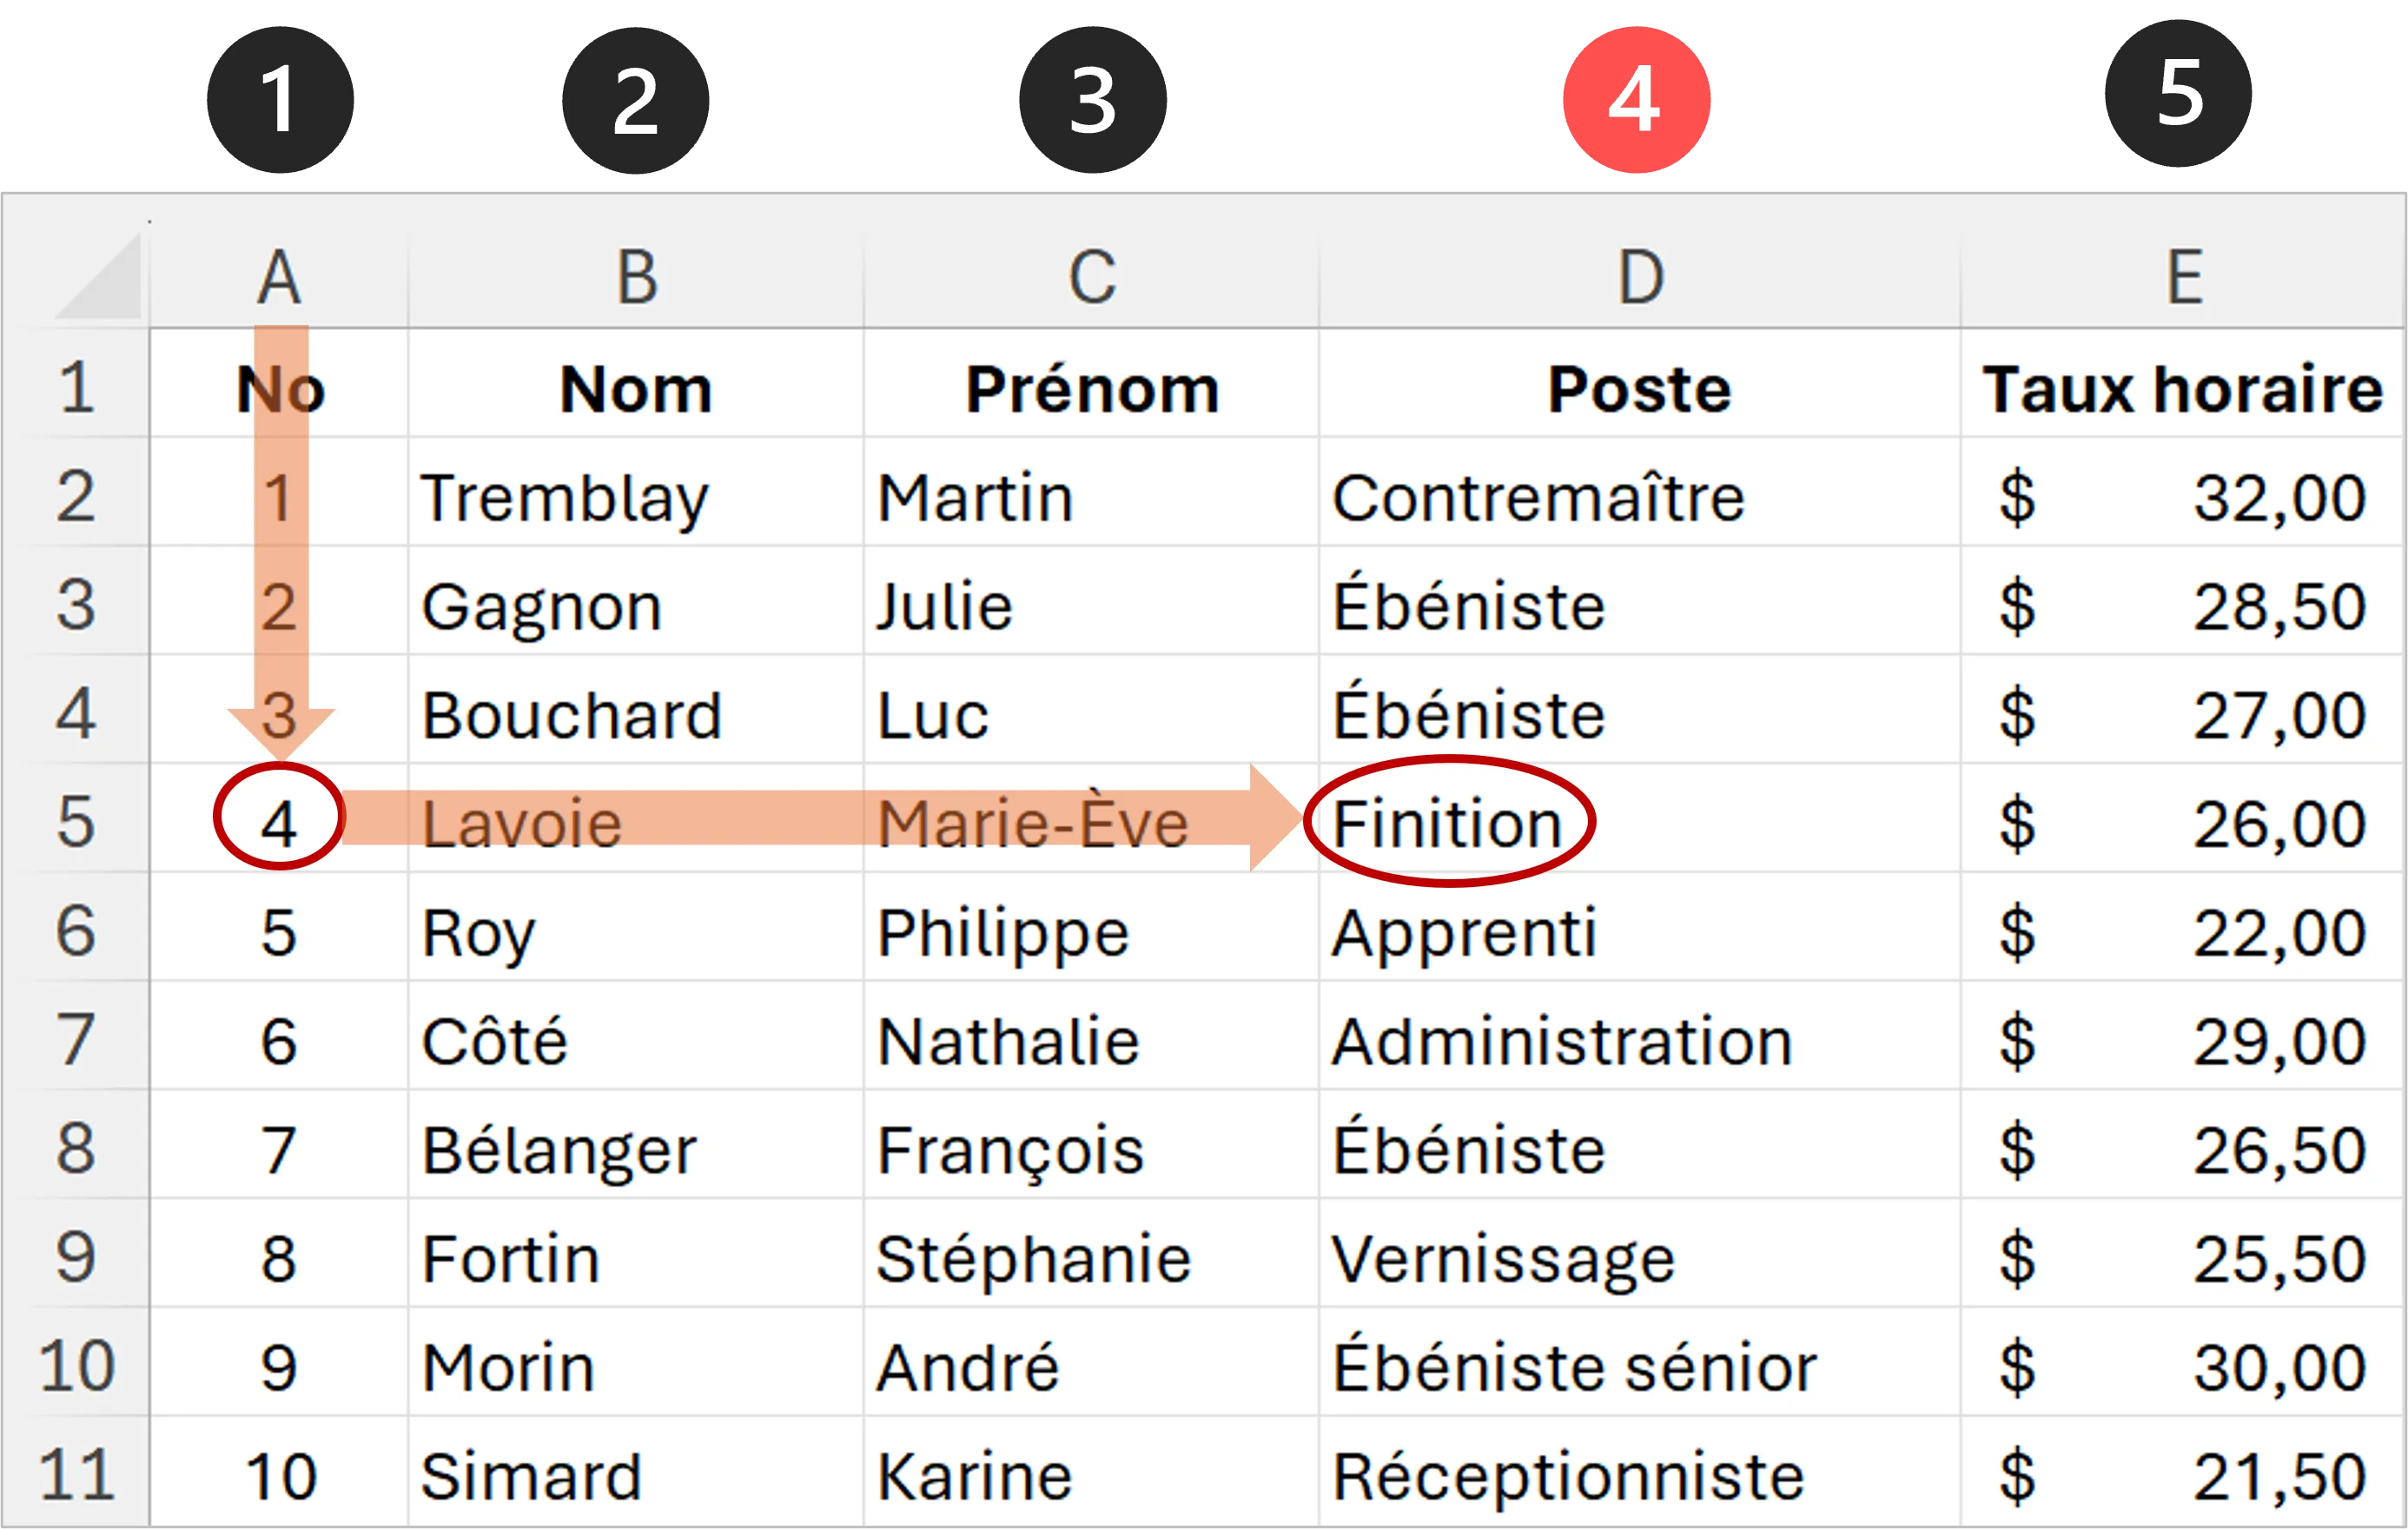Select row 11 header

tap(76, 1474)
